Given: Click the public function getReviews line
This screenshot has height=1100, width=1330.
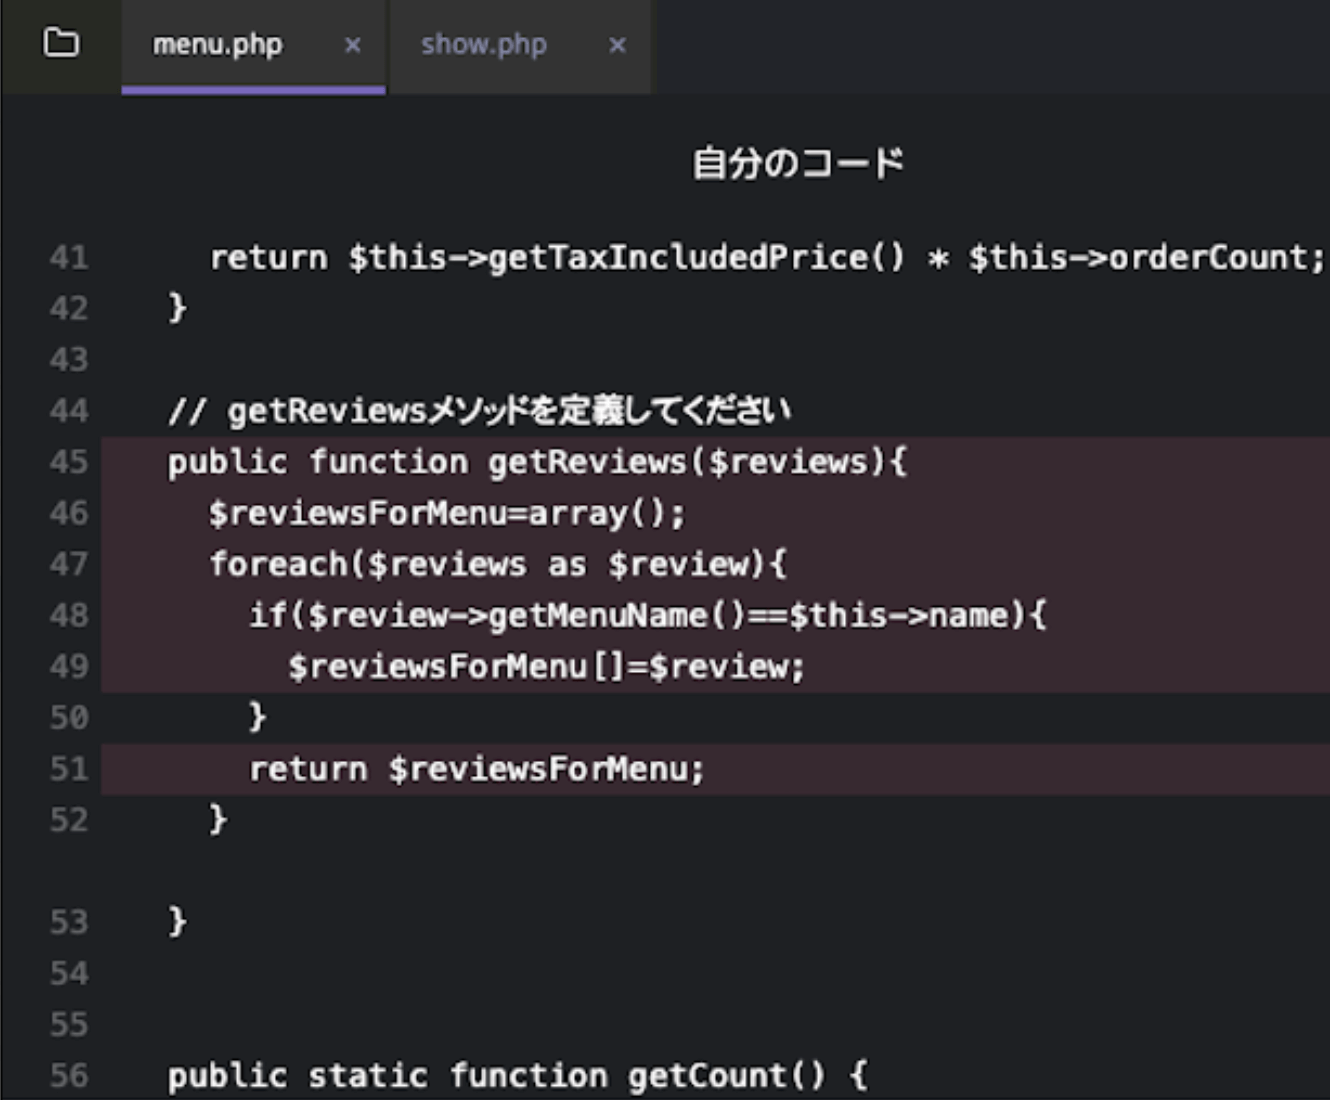Looking at the screenshot, I should (537, 462).
